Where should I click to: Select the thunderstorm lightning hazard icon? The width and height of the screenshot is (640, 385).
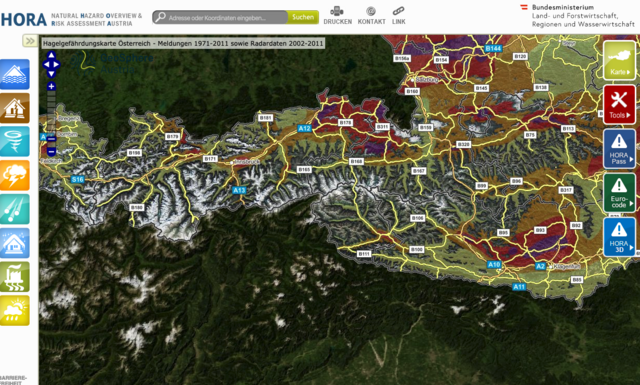point(15,176)
